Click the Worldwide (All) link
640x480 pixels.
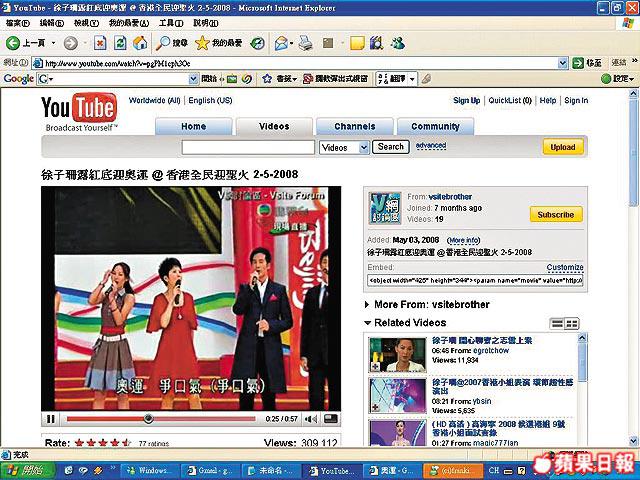pyautogui.click(x=154, y=100)
